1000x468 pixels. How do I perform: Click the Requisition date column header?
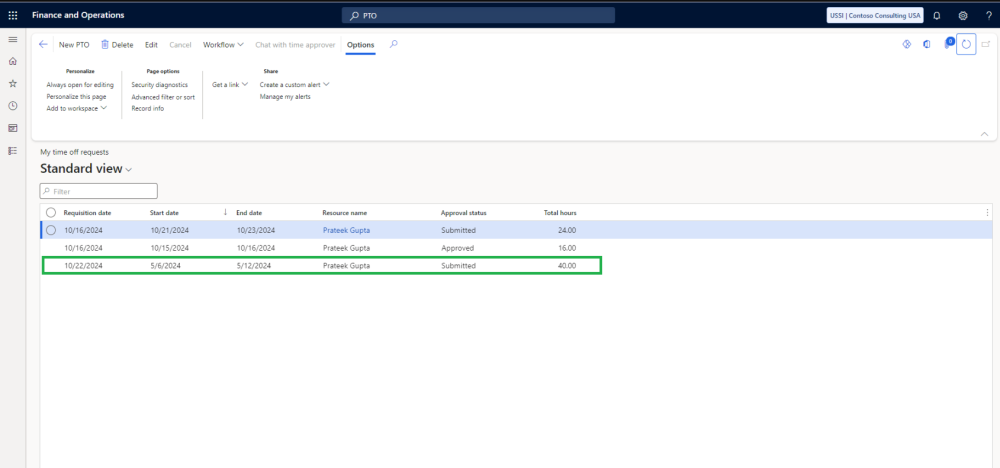pos(87,212)
